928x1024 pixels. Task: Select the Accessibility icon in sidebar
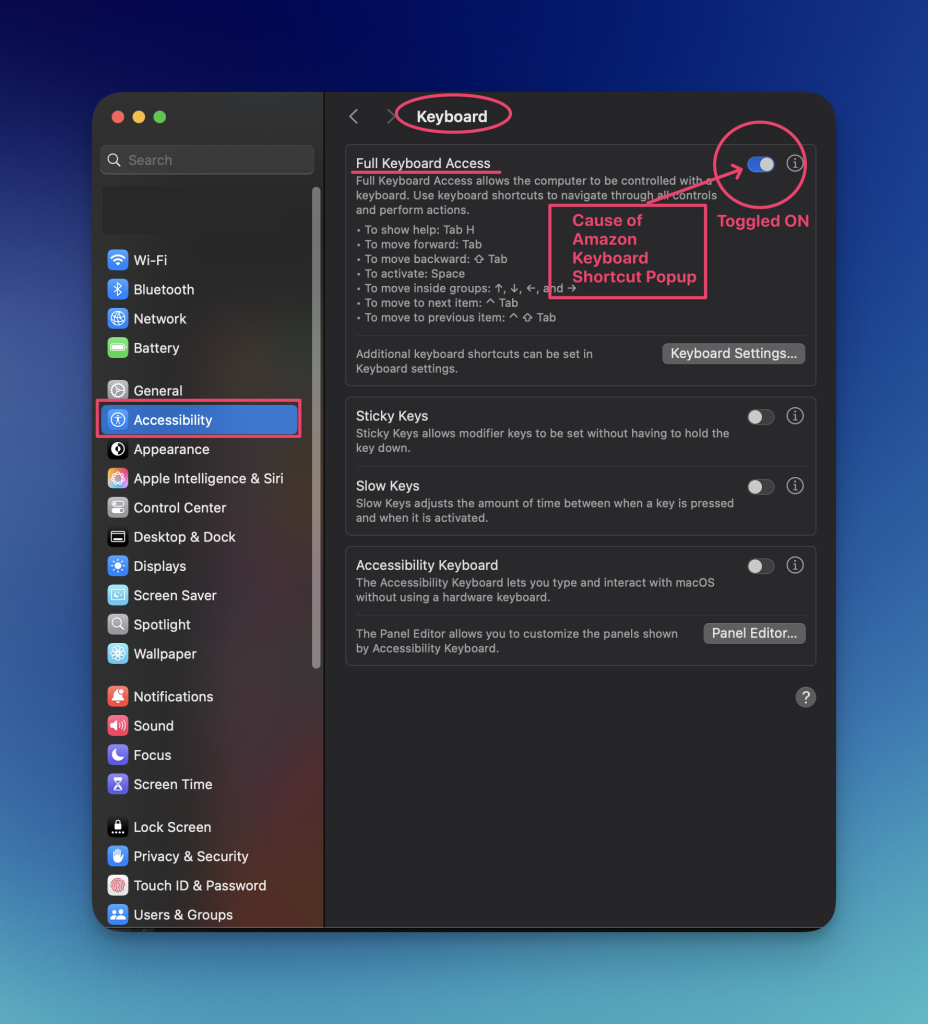[x=118, y=420]
